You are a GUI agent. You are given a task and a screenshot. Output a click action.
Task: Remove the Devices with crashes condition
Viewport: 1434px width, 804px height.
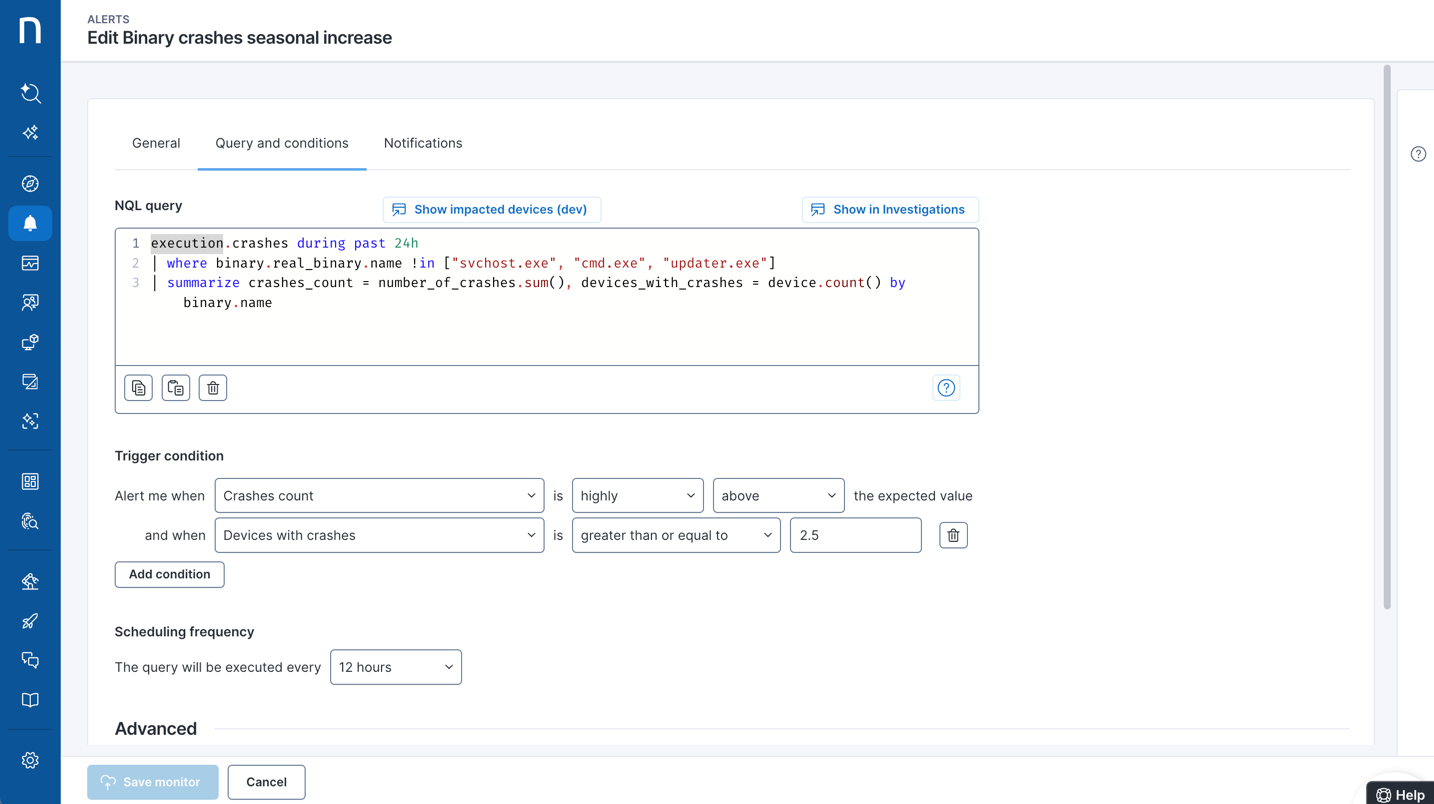click(x=953, y=536)
